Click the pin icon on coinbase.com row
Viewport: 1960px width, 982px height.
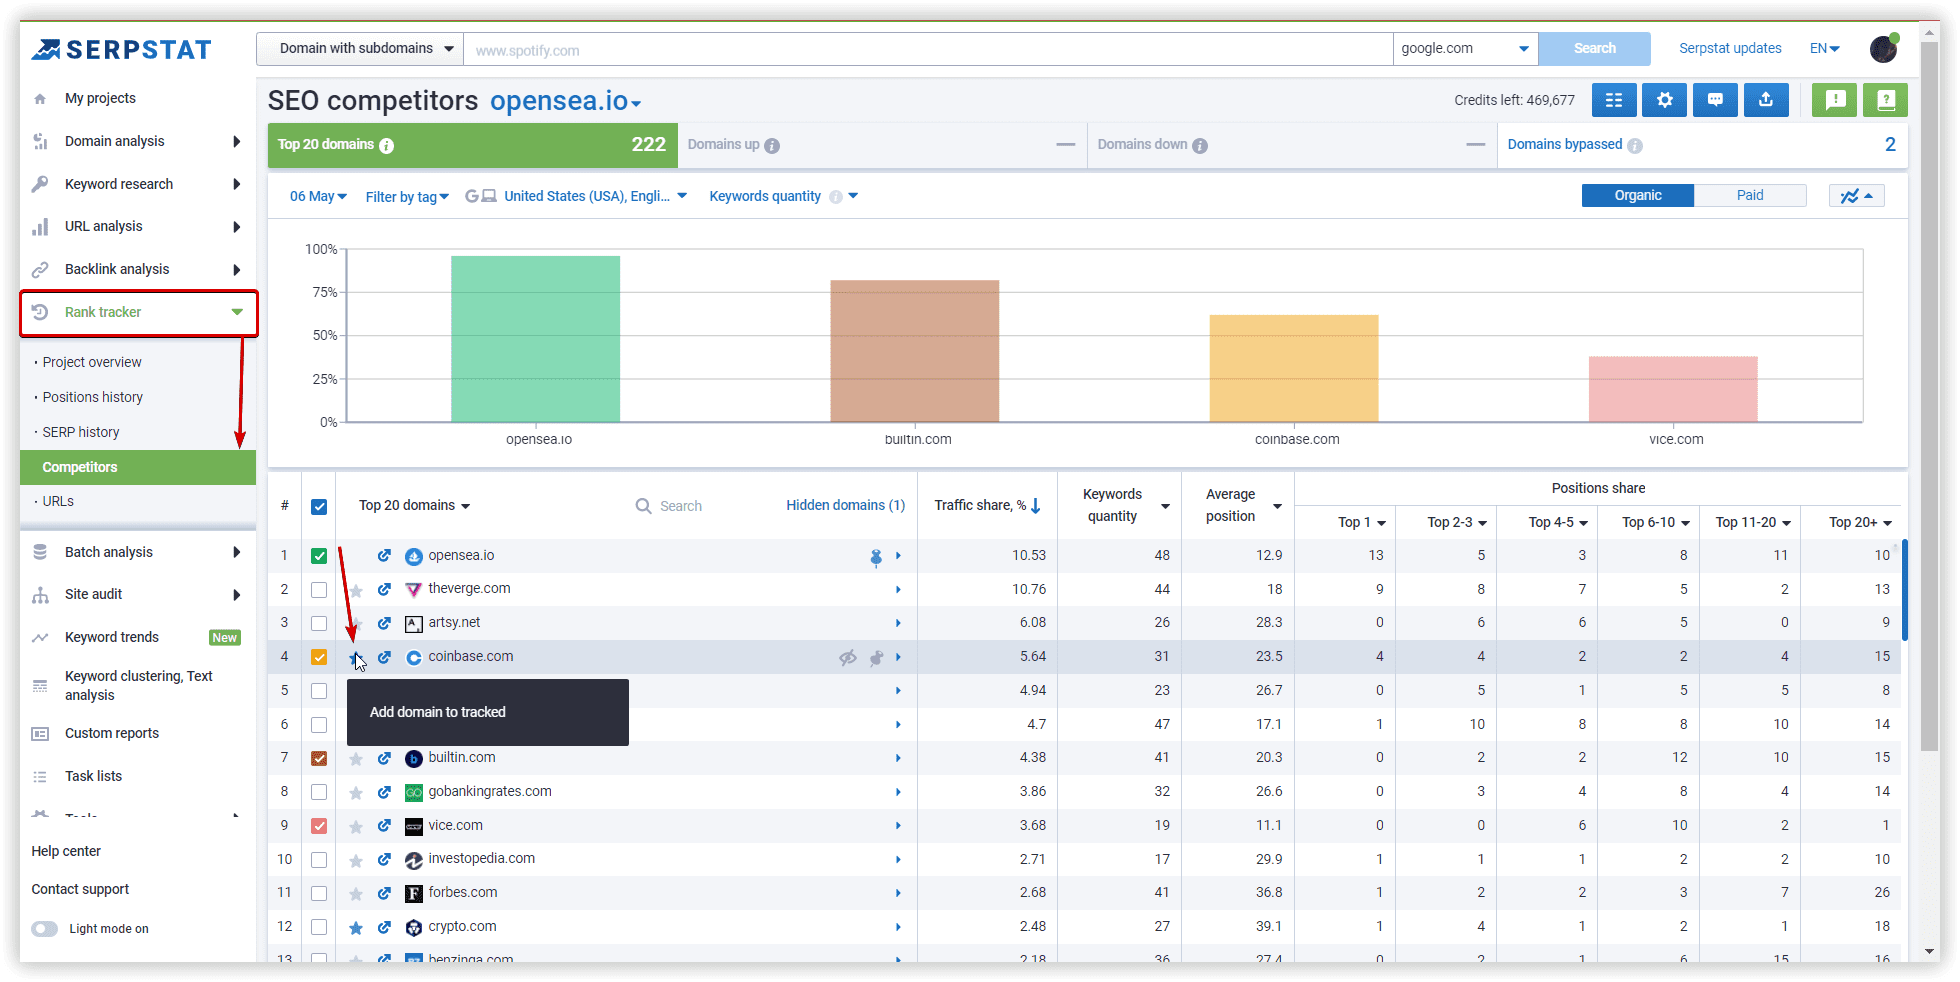pos(876,657)
